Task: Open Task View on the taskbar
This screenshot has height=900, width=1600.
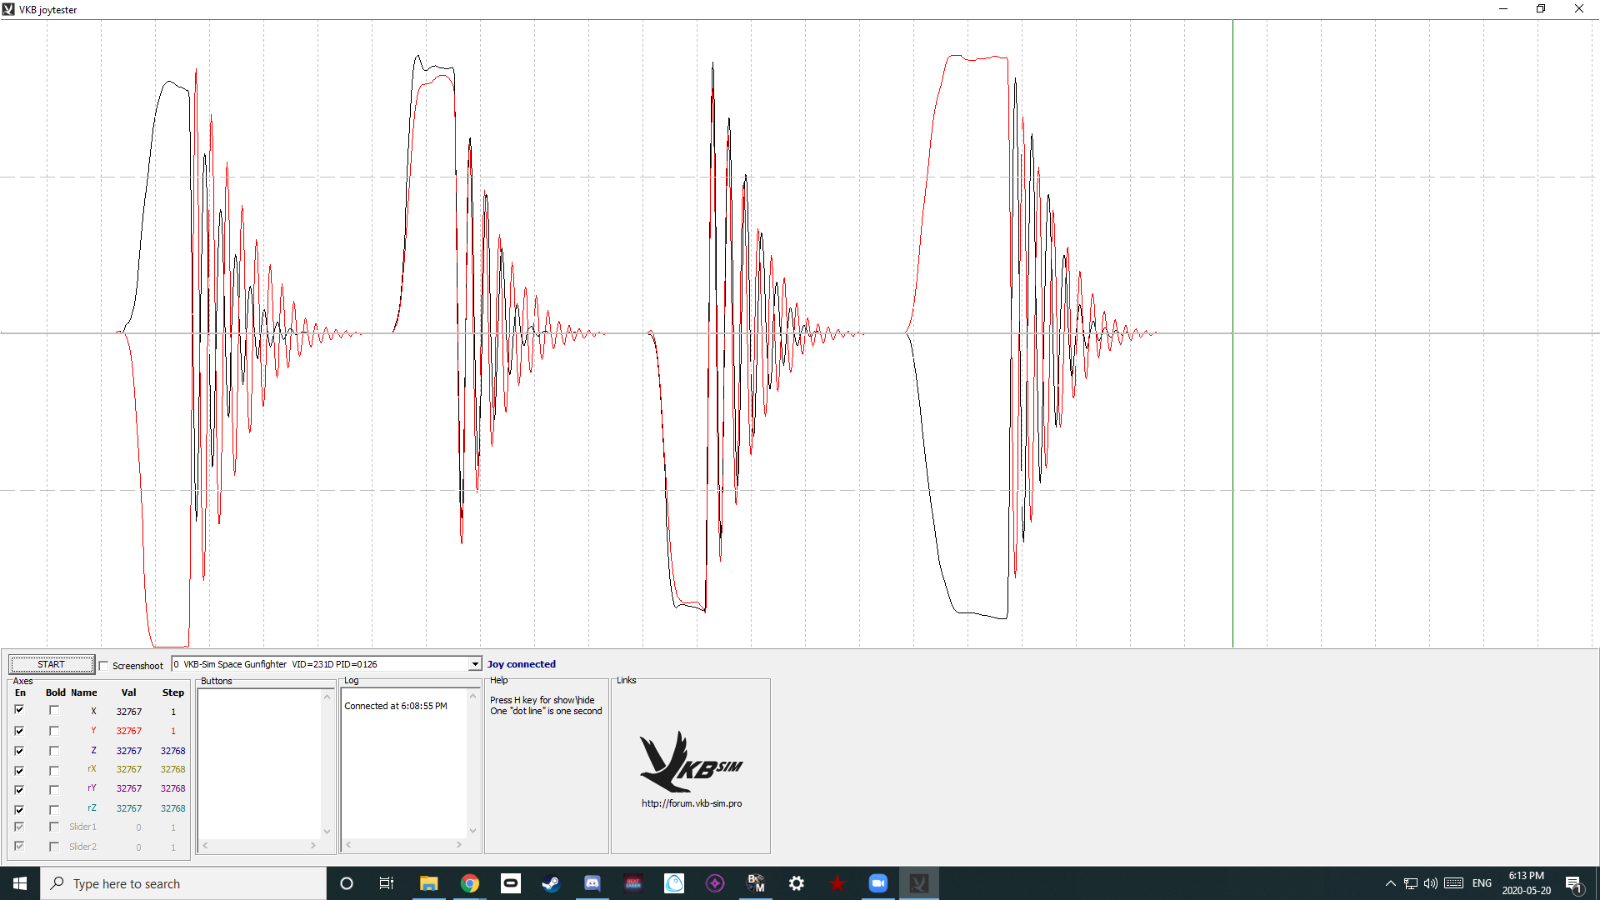Action: (x=387, y=883)
